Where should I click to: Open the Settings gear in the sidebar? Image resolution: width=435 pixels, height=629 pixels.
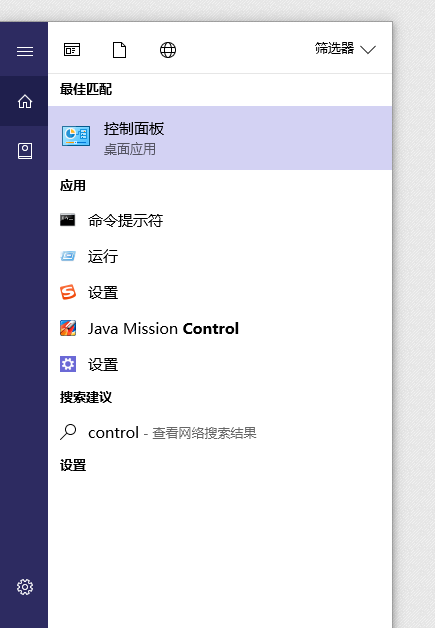(x=24, y=587)
